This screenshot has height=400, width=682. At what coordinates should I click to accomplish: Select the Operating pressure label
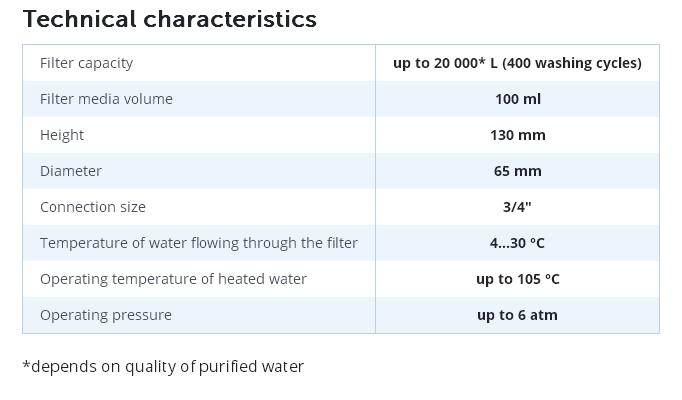click(x=106, y=315)
